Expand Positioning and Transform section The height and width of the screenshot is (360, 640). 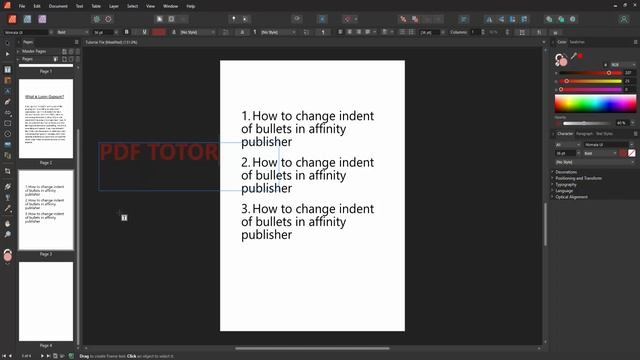tap(578, 178)
